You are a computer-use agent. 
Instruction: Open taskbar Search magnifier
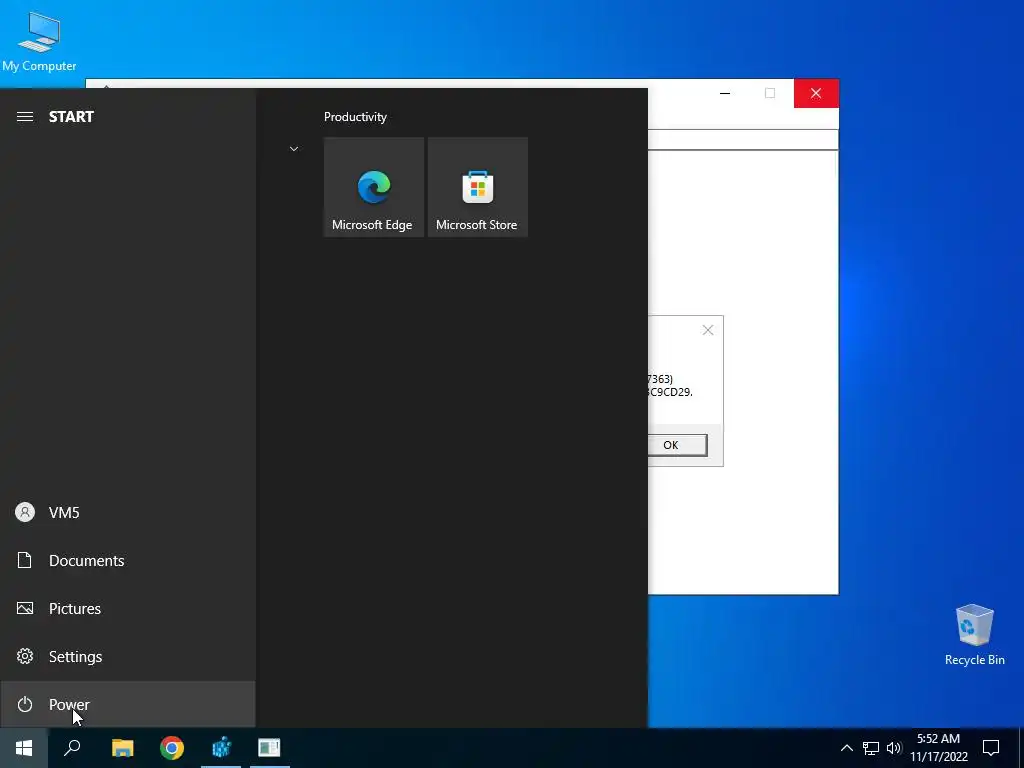coord(72,748)
